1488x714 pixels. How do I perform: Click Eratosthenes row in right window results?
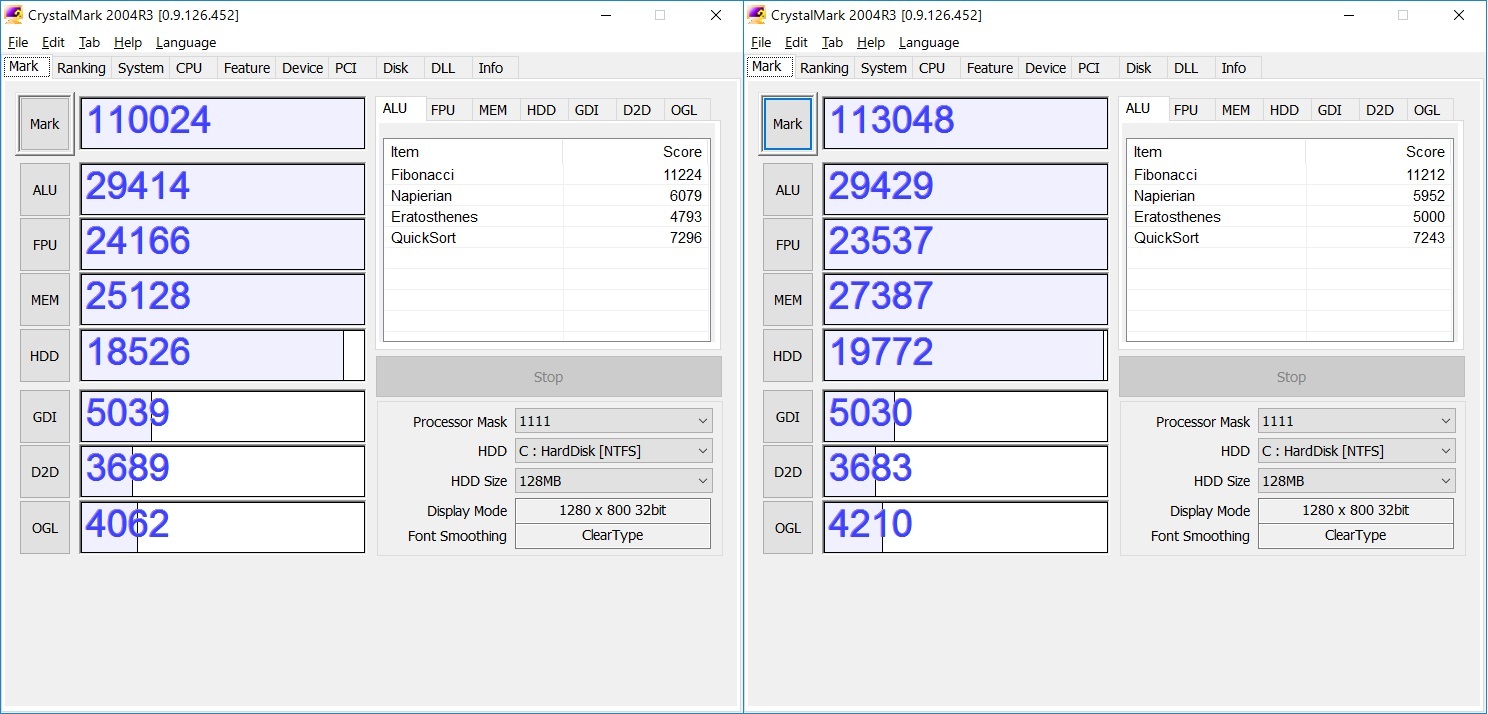pyautogui.click(x=1289, y=217)
